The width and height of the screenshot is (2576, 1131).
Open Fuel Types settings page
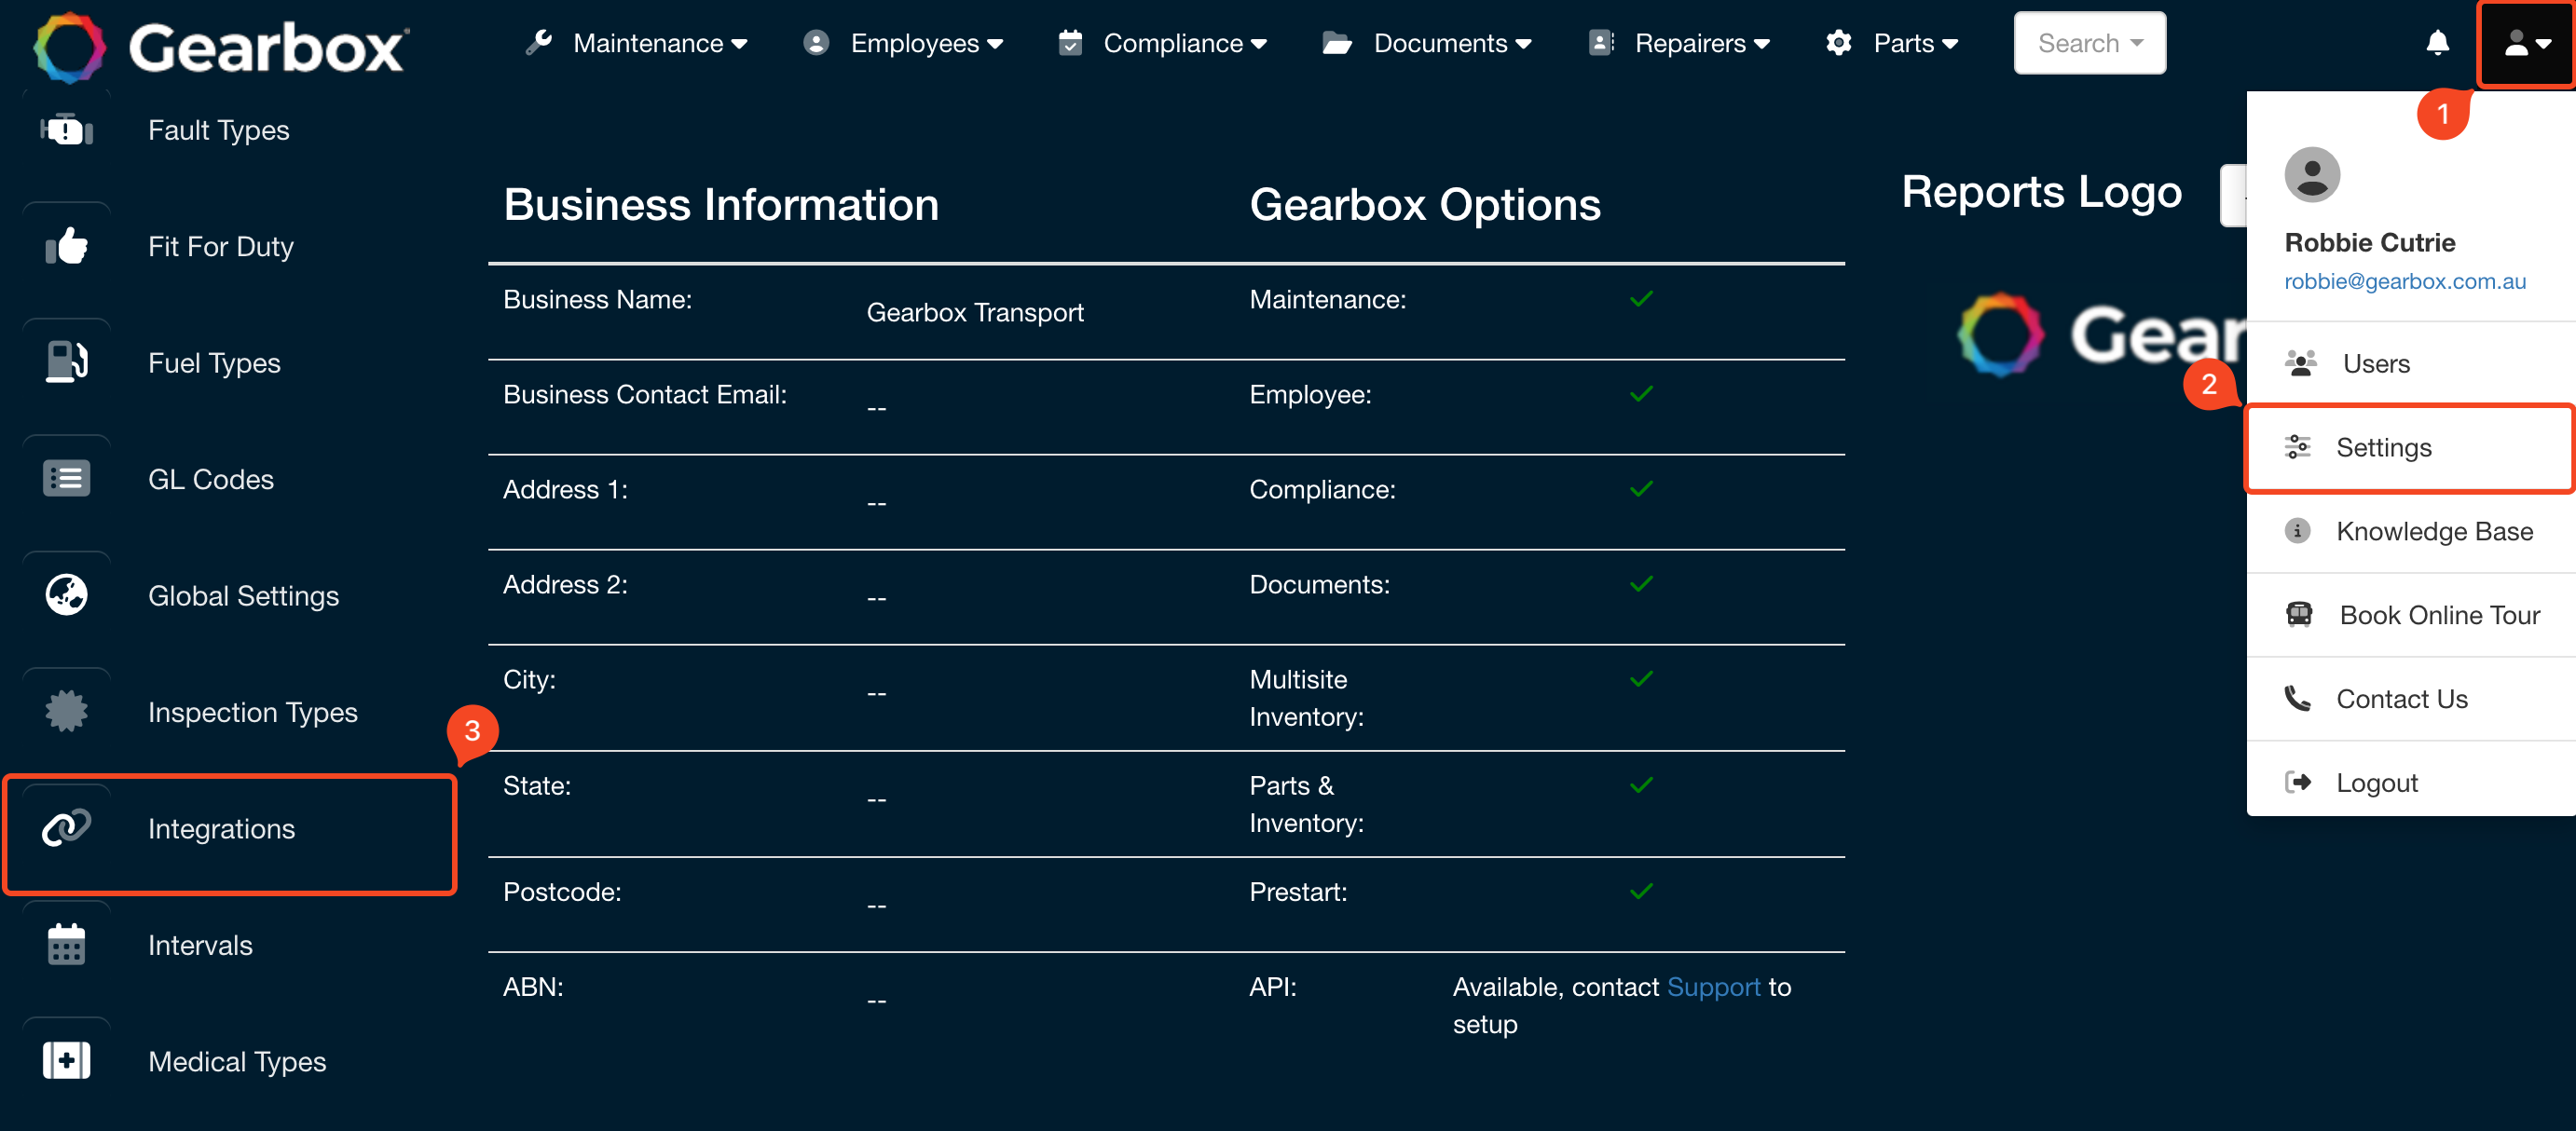click(214, 362)
